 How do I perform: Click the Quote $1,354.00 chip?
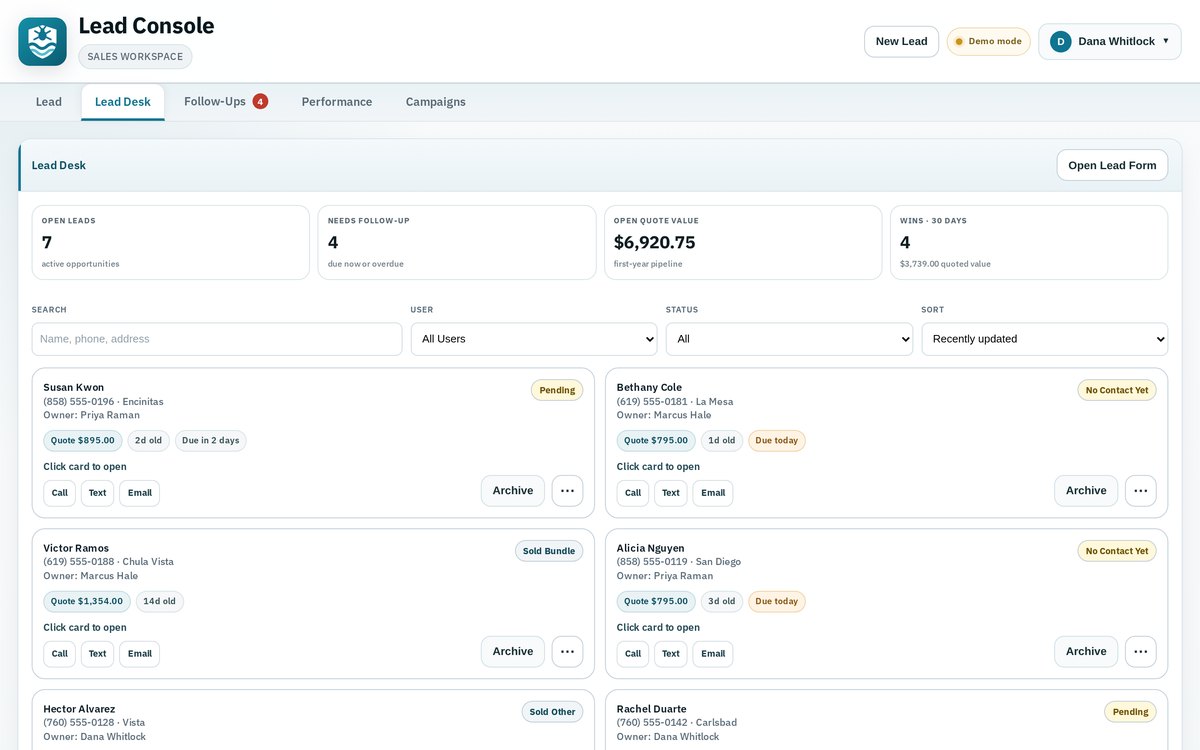pos(87,602)
